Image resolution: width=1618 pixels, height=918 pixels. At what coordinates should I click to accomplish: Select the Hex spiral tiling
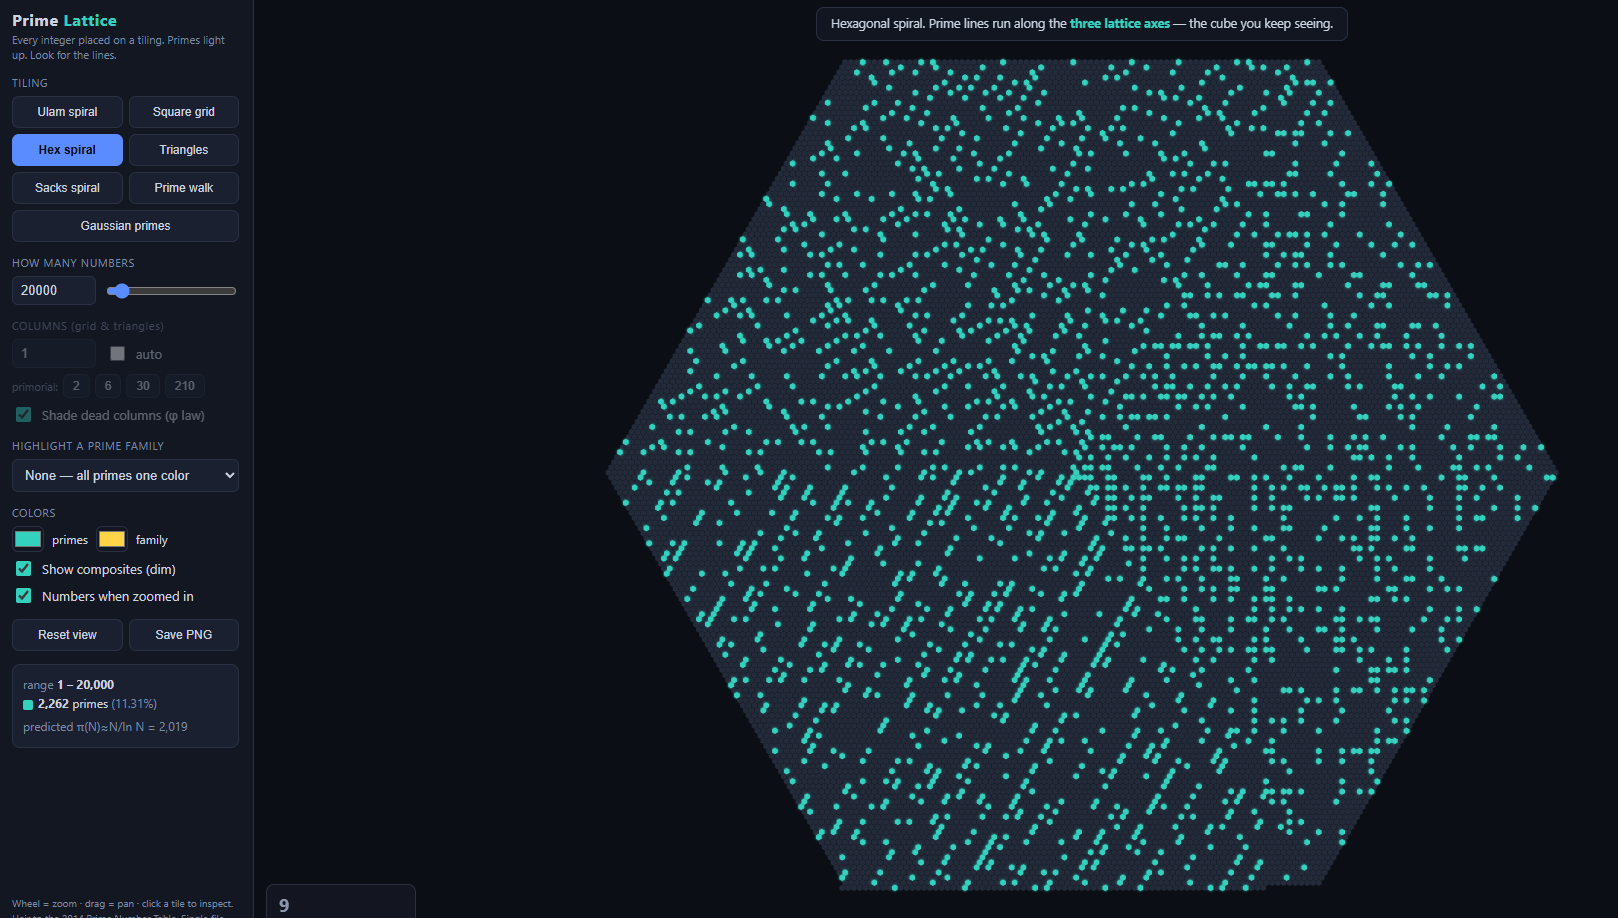(x=67, y=150)
